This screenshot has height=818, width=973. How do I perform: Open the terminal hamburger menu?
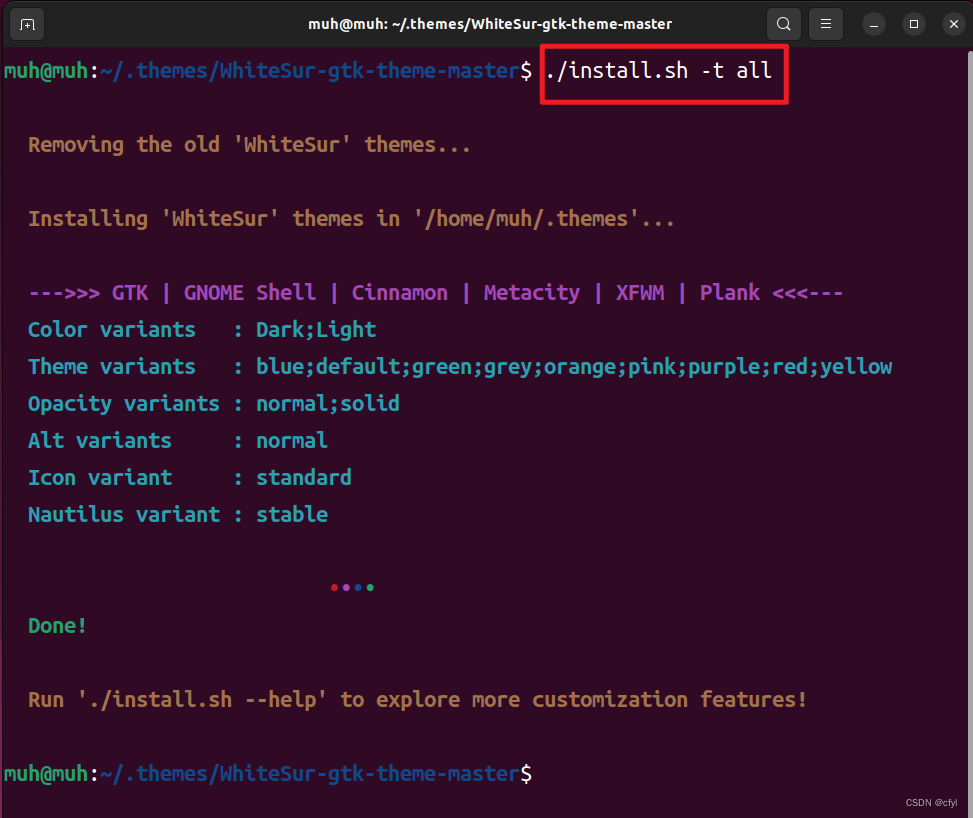coord(825,23)
